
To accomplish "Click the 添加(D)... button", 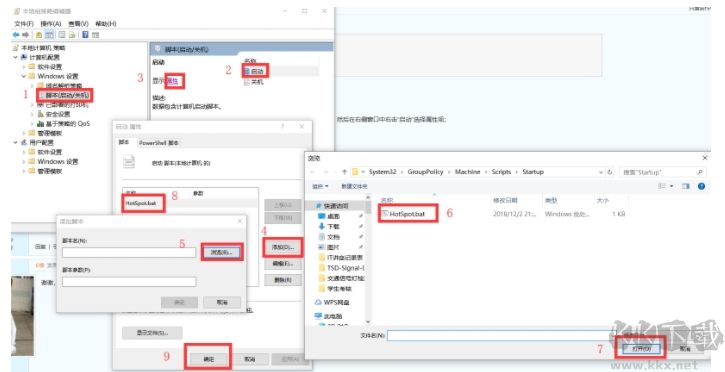I will click(x=283, y=248).
